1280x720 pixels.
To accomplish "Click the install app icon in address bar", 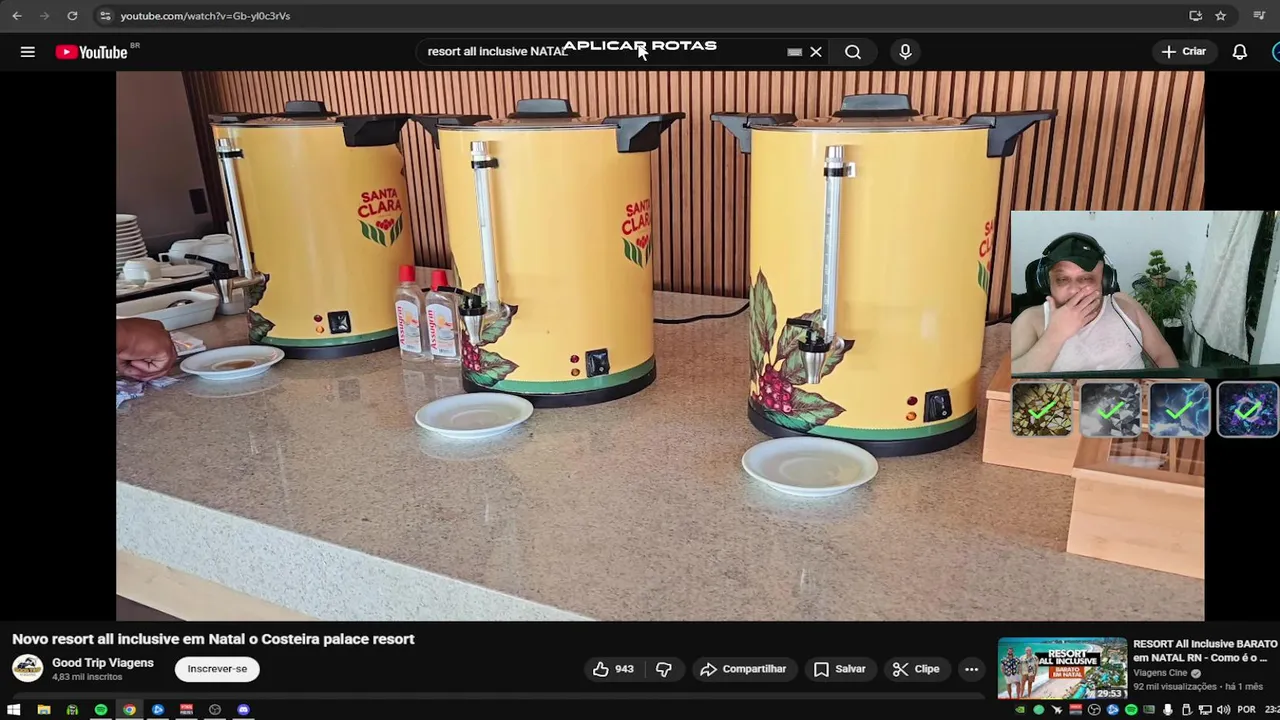I will pyautogui.click(x=1195, y=16).
